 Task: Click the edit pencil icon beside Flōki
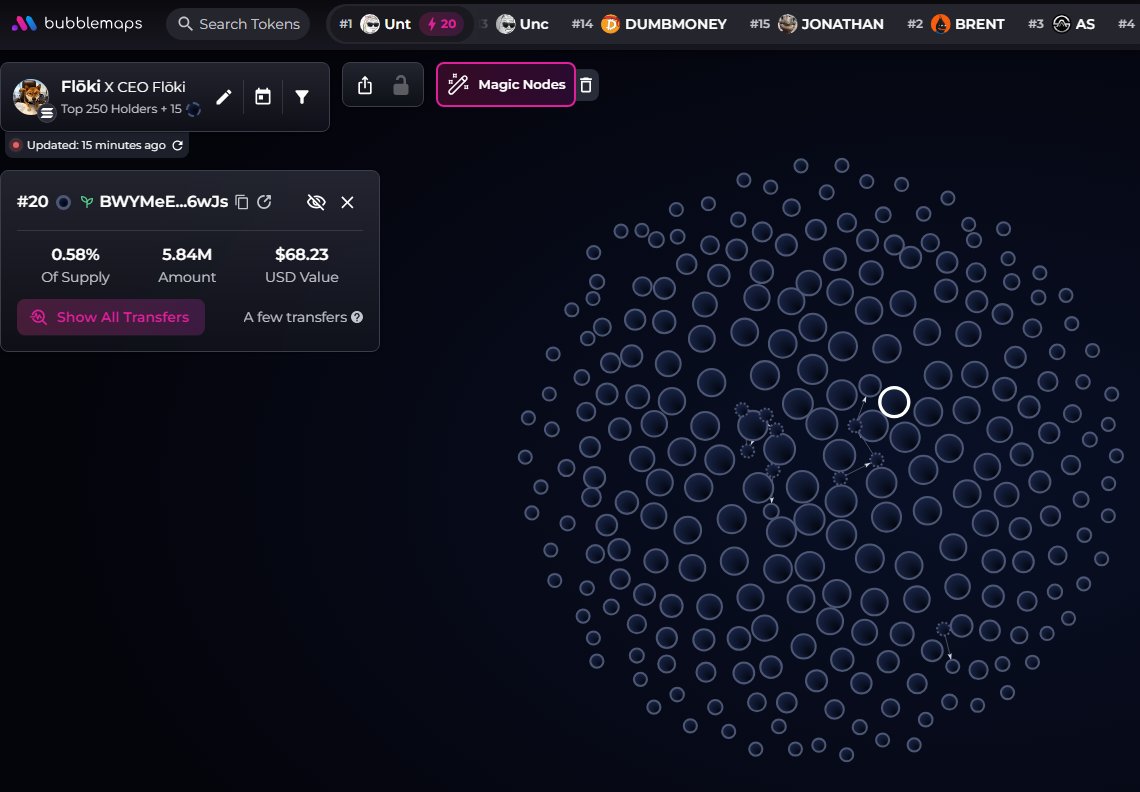[224, 97]
